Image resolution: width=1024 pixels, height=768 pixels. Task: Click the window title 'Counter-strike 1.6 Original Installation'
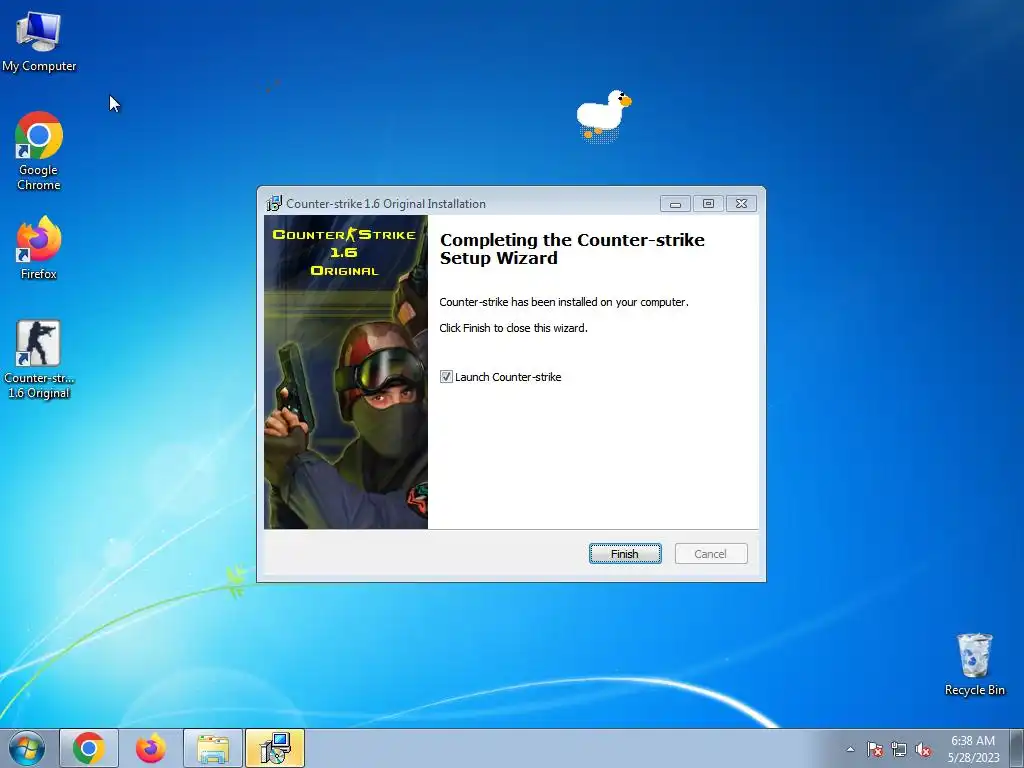point(386,204)
